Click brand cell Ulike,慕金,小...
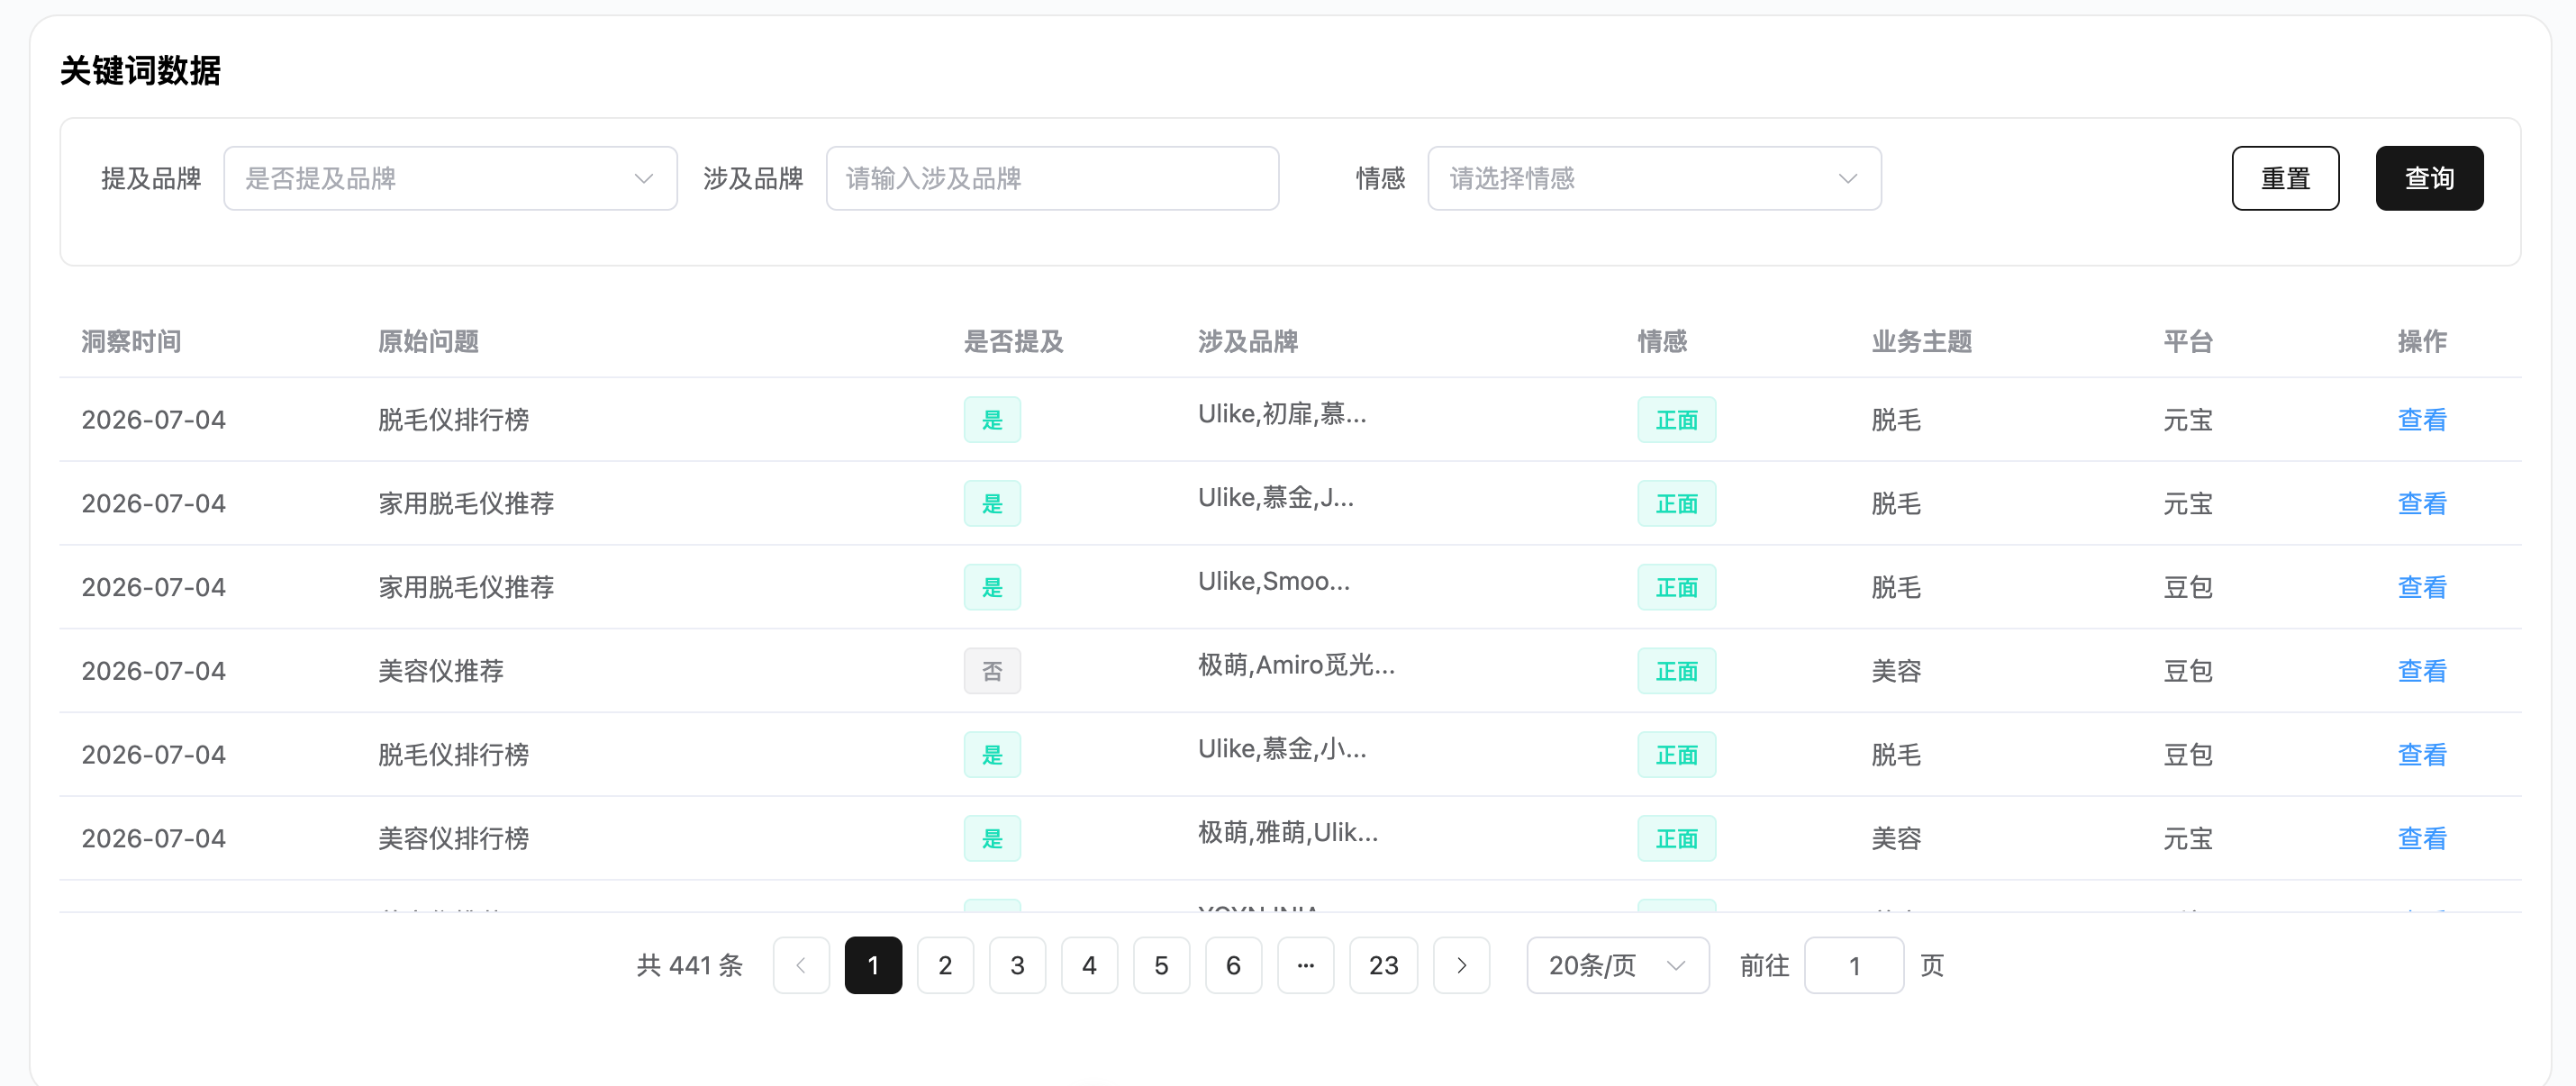Screen dimensions: 2576x1086 (1282, 749)
